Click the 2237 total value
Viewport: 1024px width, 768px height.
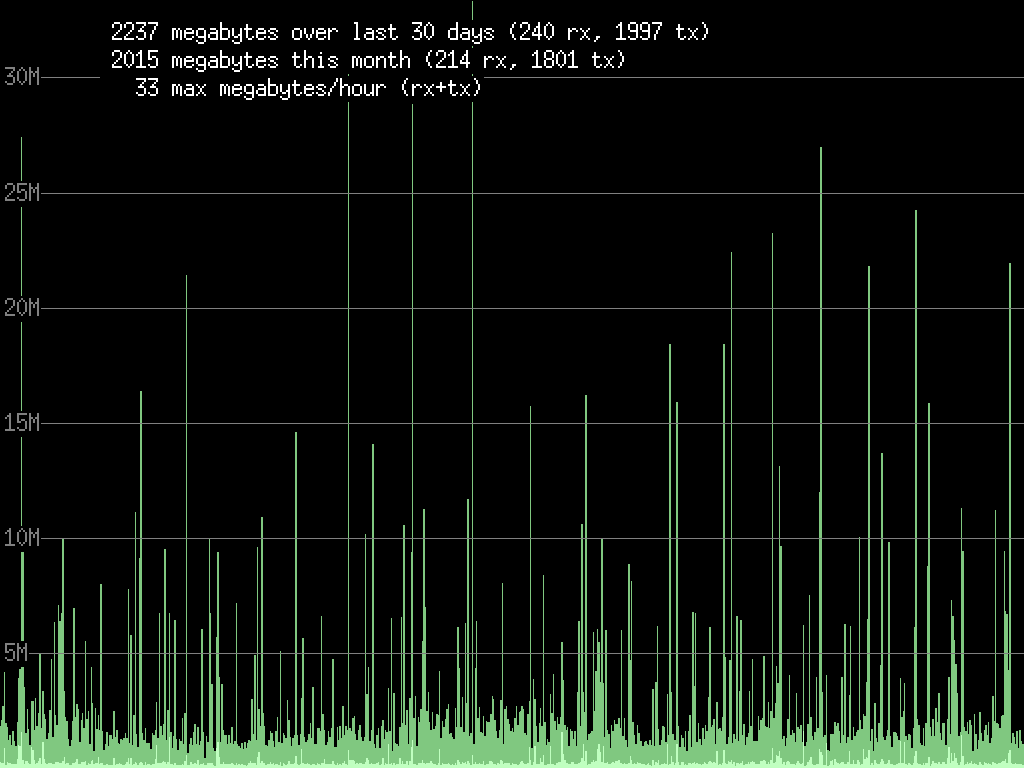pos(135,33)
